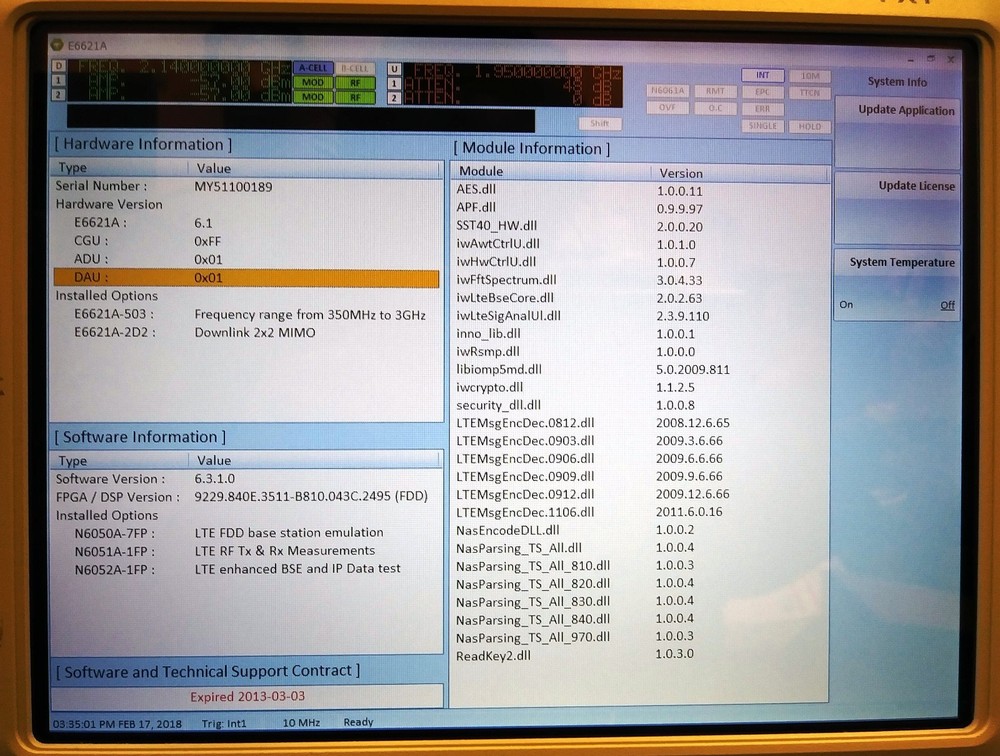Select Software Version 6.3.1.0 row
1000x756 pixels.
247,478
